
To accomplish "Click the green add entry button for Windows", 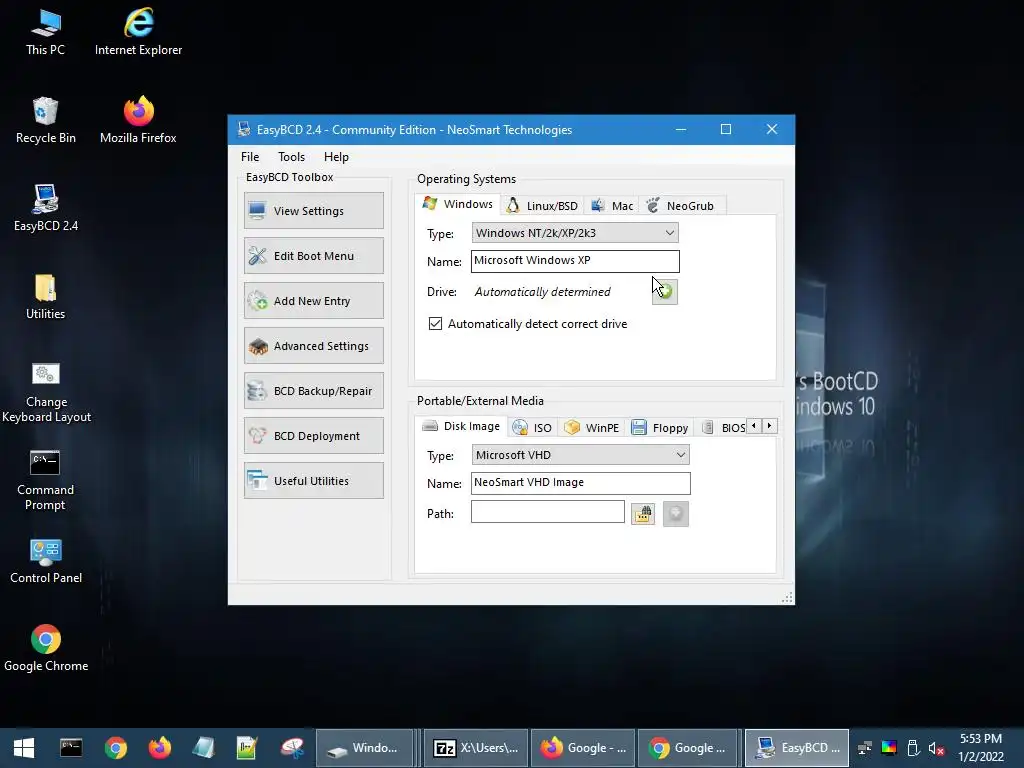I will point(665,291).
